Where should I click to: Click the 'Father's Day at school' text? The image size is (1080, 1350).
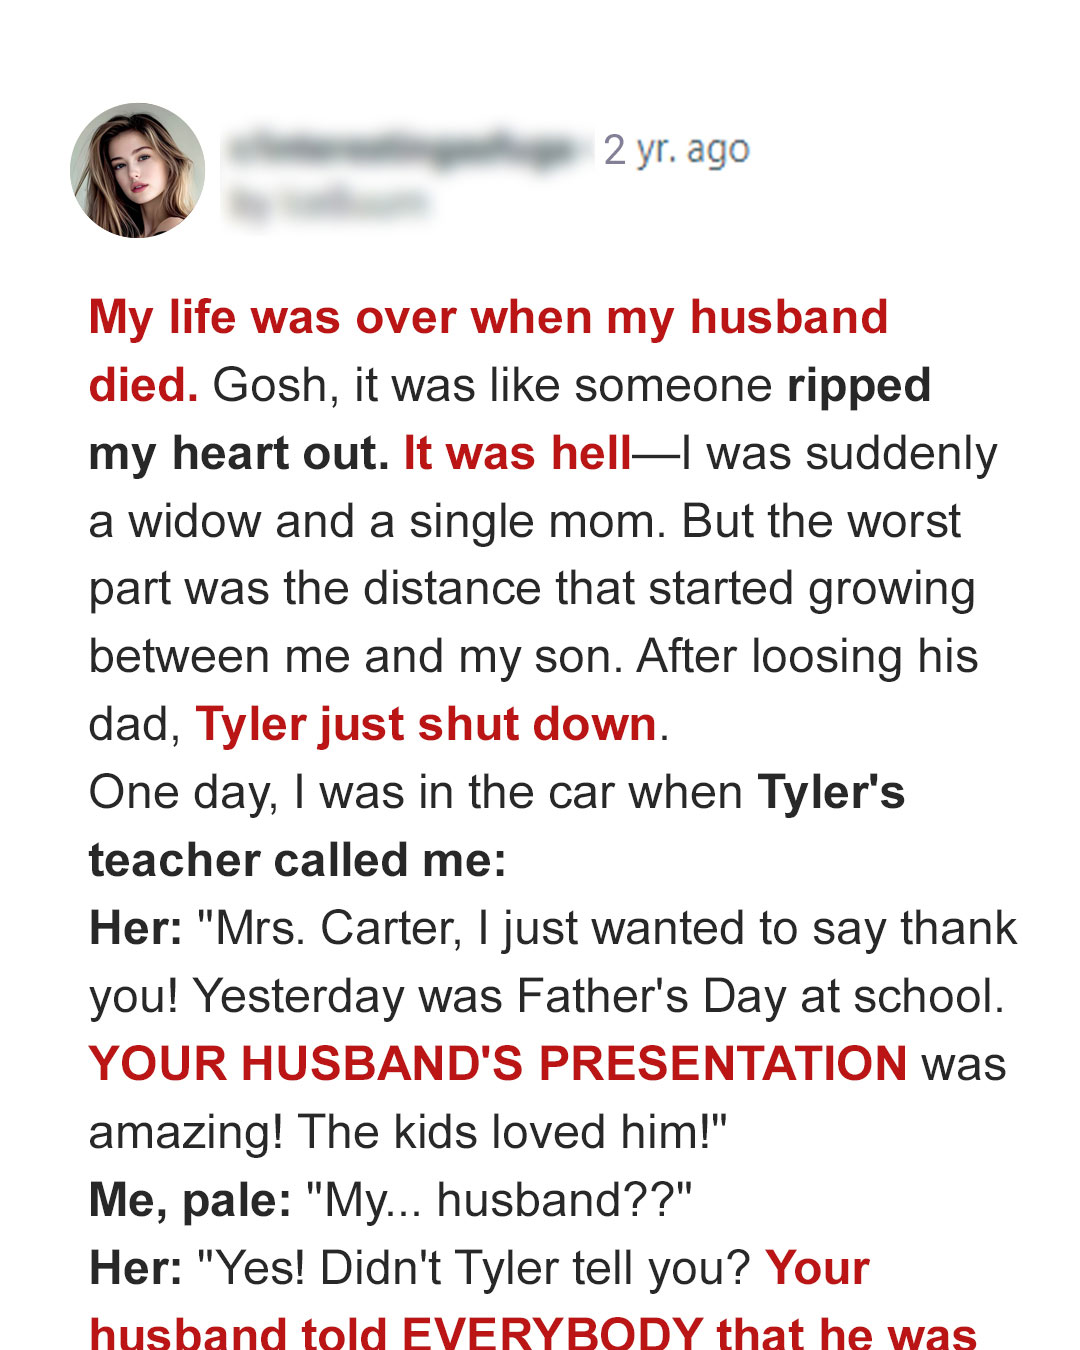[x=760, y=996]
